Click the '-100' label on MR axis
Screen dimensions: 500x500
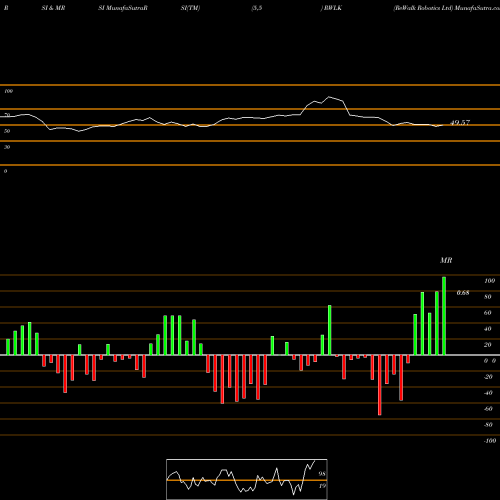(490, 441)
